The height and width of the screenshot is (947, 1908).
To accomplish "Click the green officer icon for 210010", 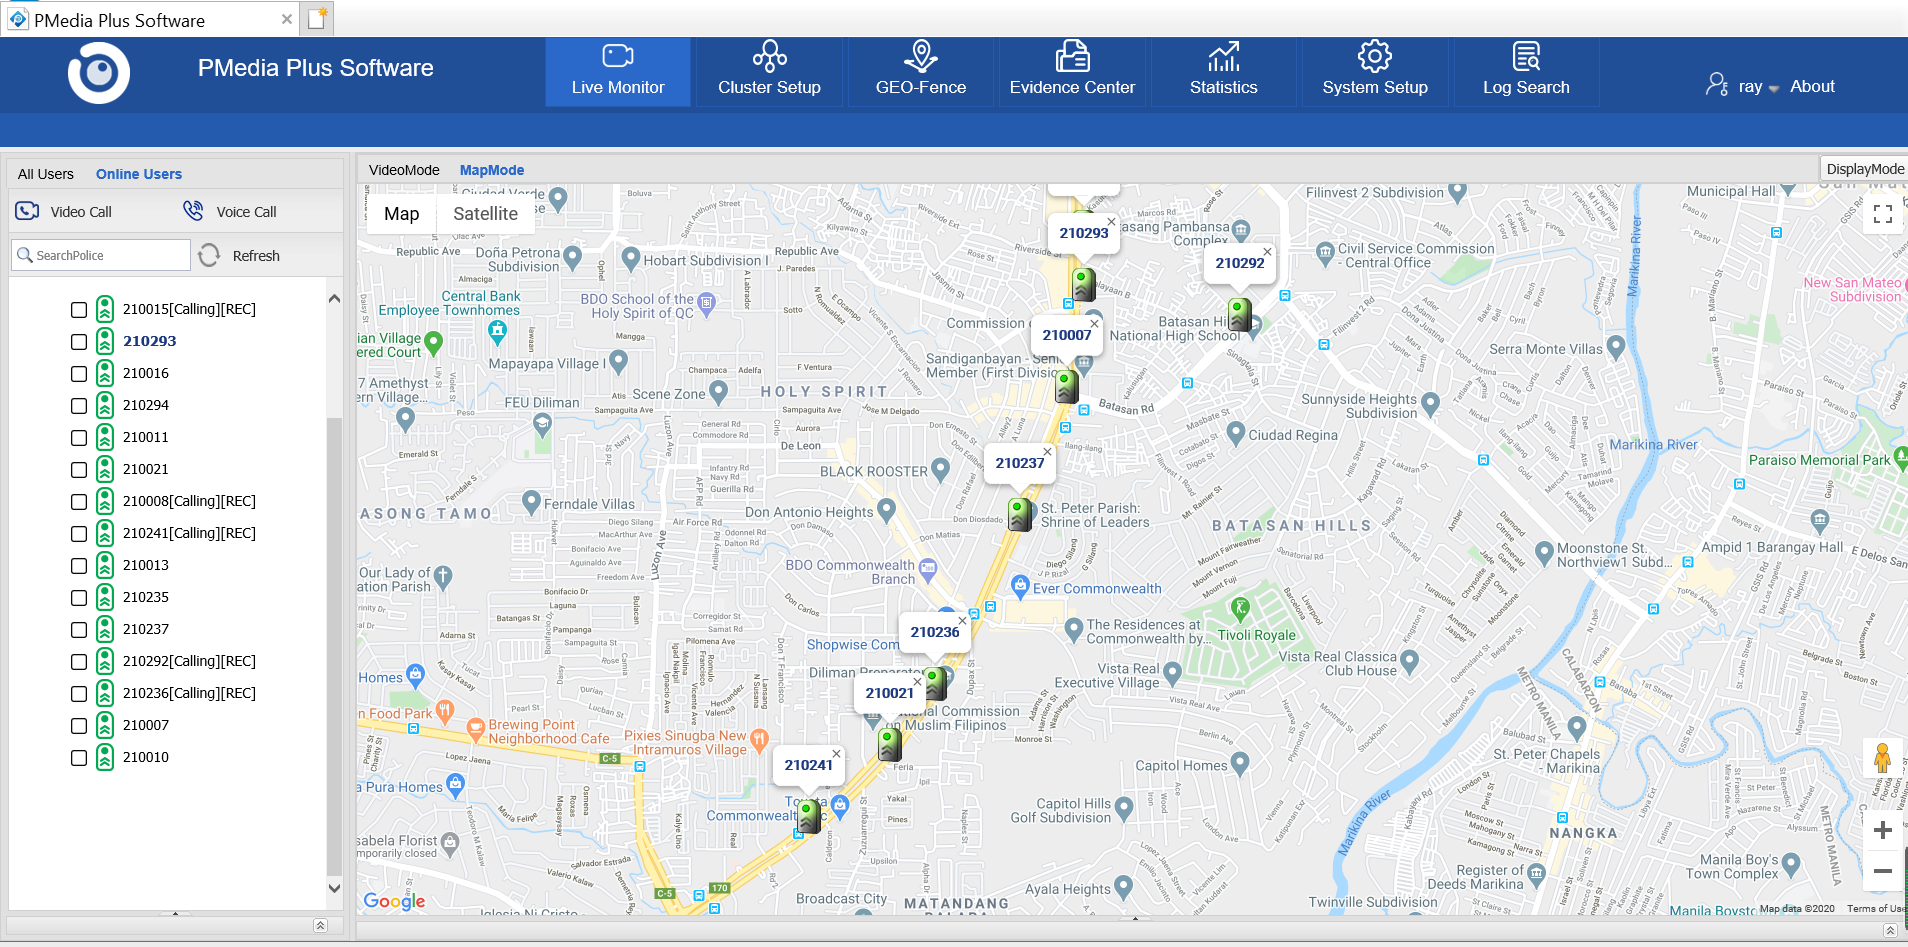I will [105, 757].
